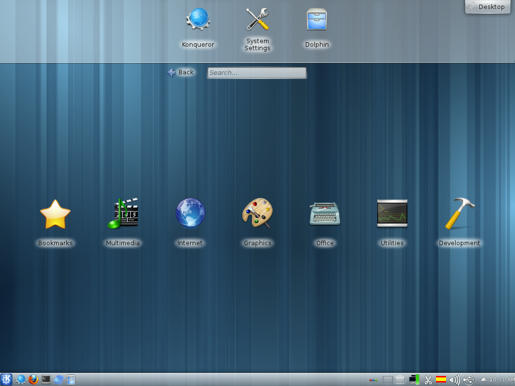The height and width of the screenshot is (386, 515).
Task: Launch Firefox from the taskbar
Action: 33,379
